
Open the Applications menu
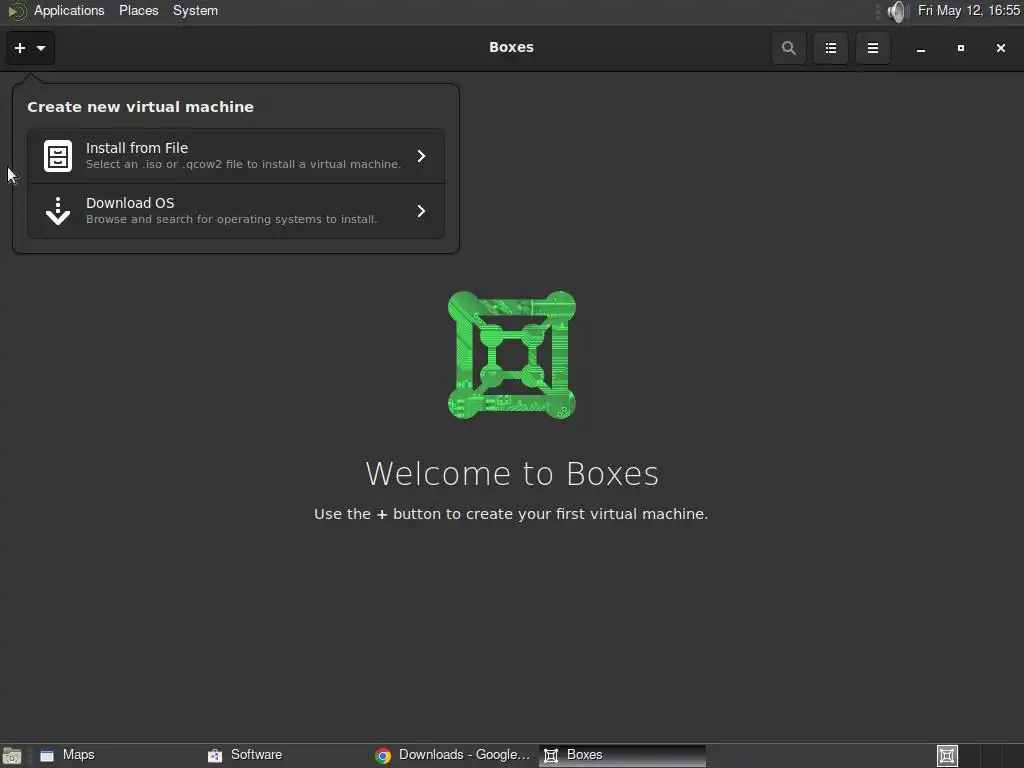[x=69, y=10]
